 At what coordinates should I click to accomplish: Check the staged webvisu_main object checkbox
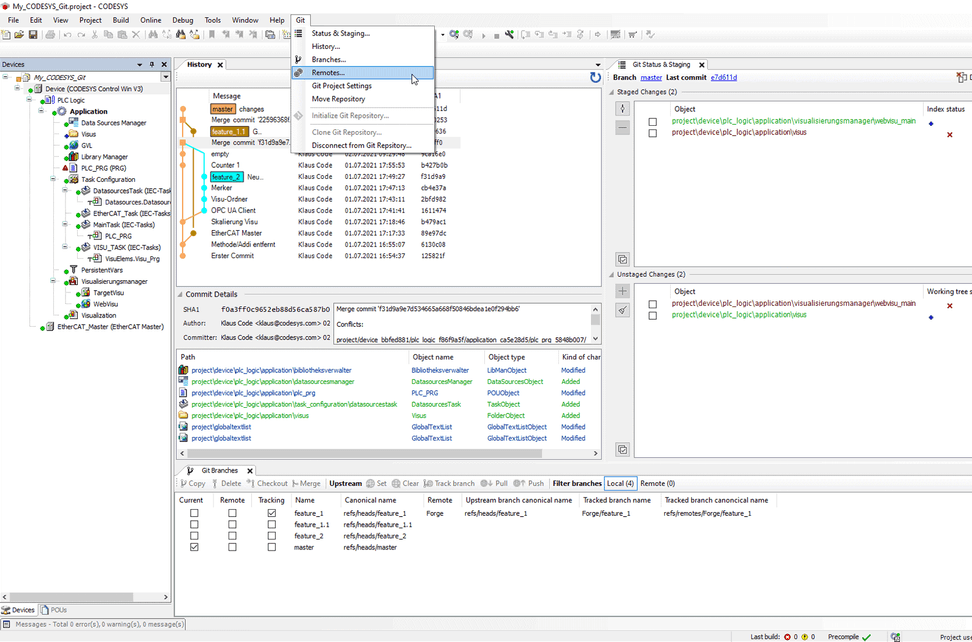[652, 122]
